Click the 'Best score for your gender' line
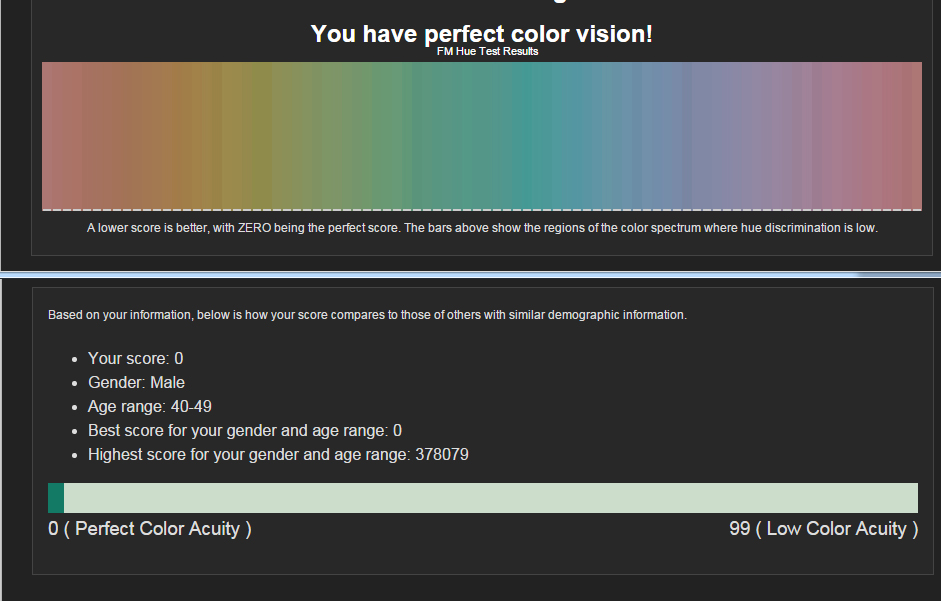This screenshot has width=941, height=601. click(x=245, y=430)
